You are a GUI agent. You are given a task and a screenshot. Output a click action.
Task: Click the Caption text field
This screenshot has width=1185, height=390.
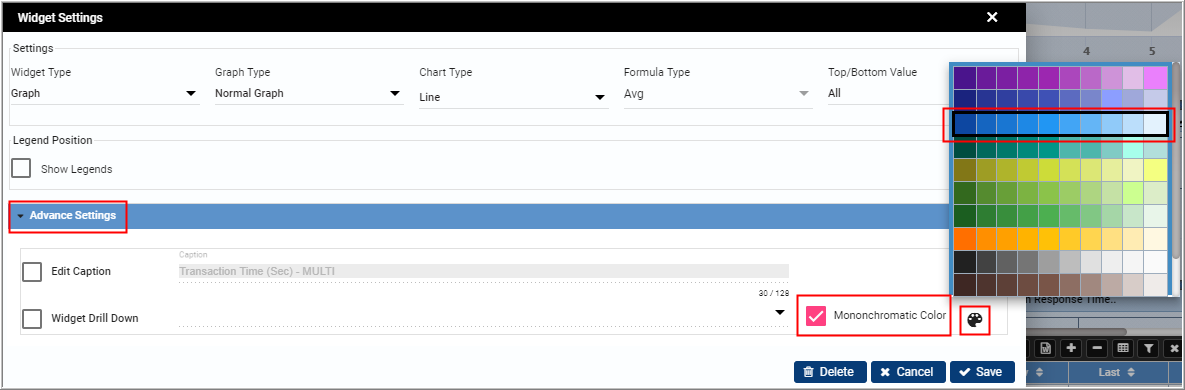click(484, 271)
